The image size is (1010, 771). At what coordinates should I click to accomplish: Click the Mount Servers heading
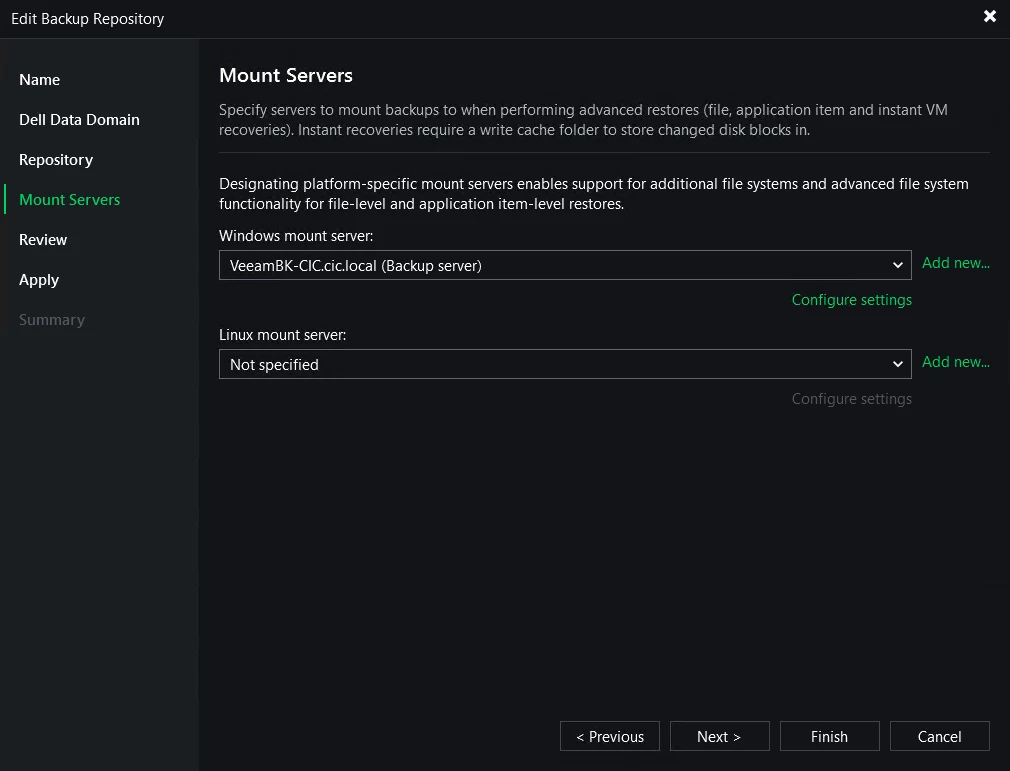click(286, 76)
